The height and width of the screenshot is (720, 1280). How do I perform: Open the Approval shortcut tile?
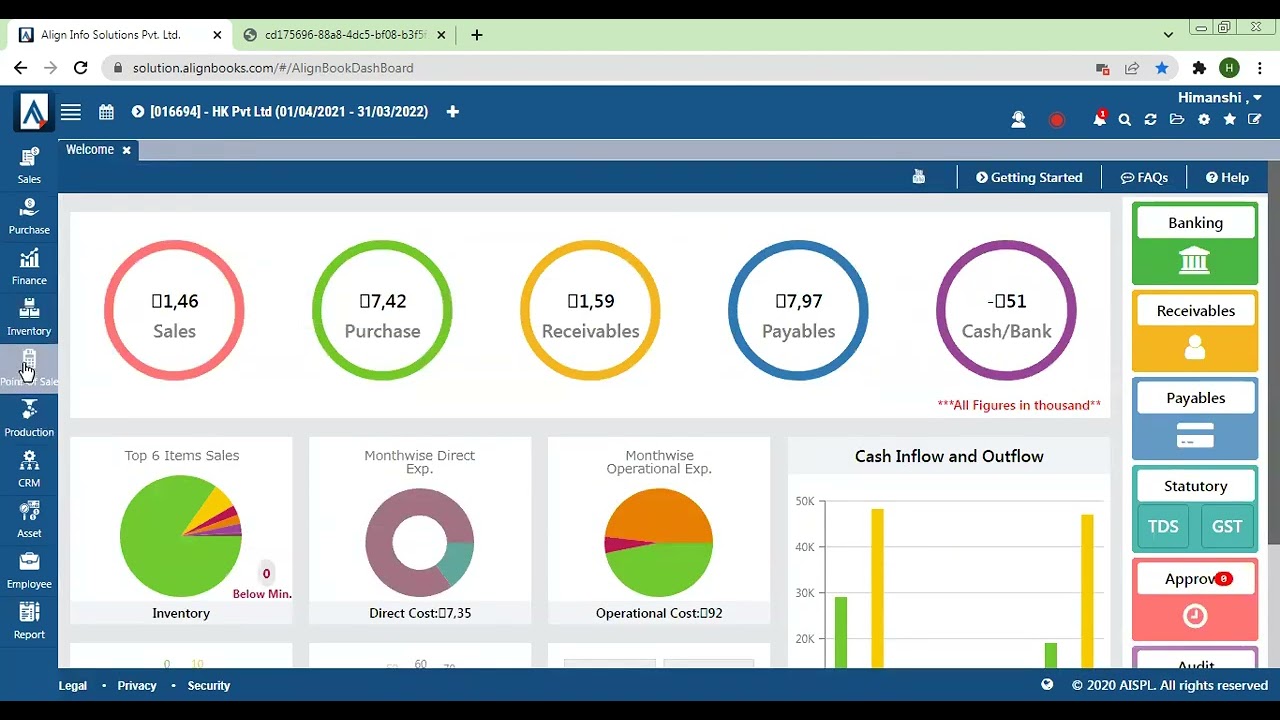1195,600
